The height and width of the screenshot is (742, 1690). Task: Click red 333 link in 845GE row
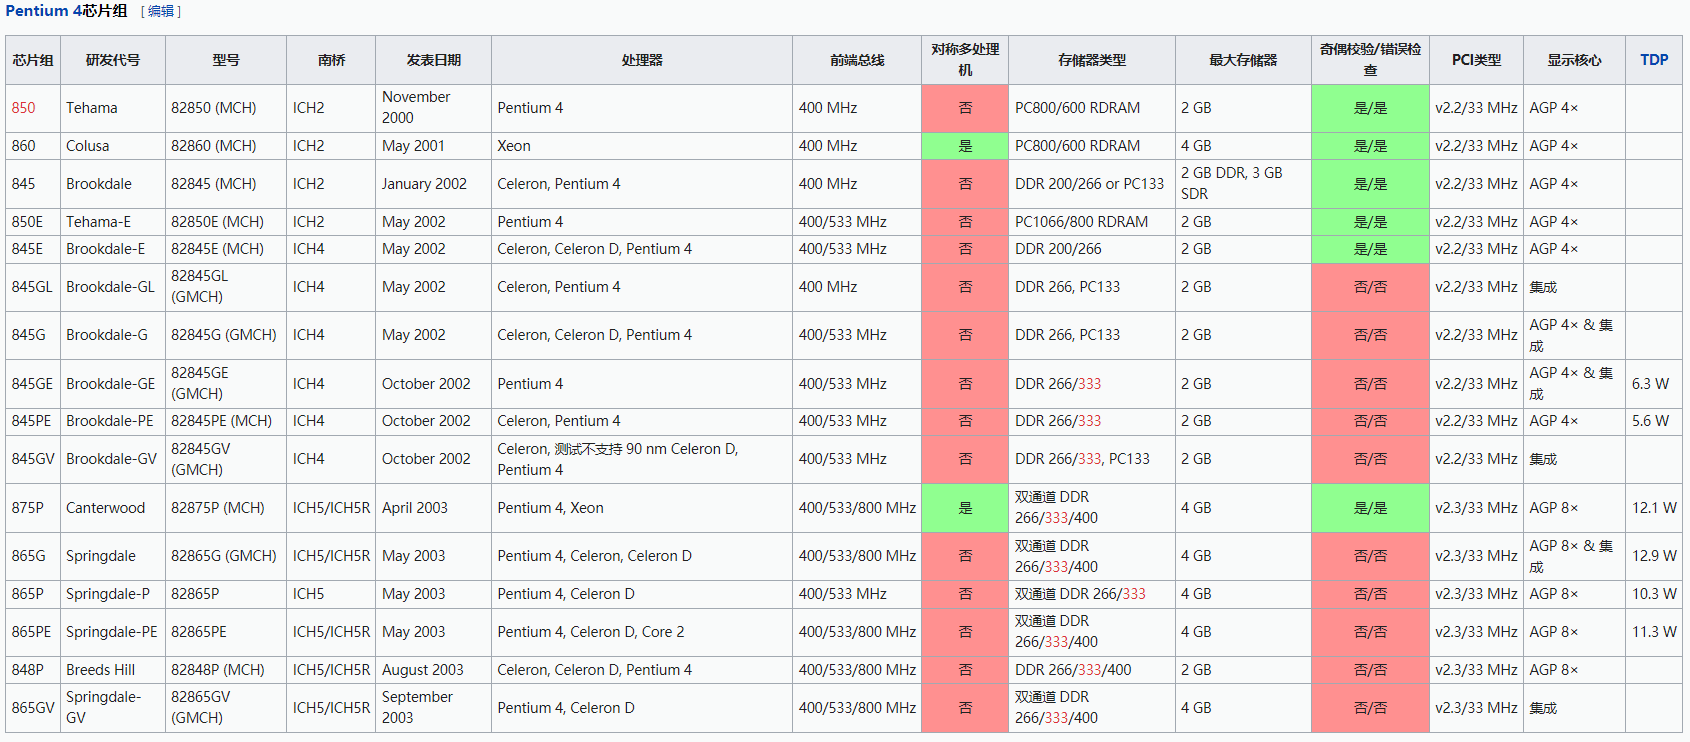point(1089,384)
